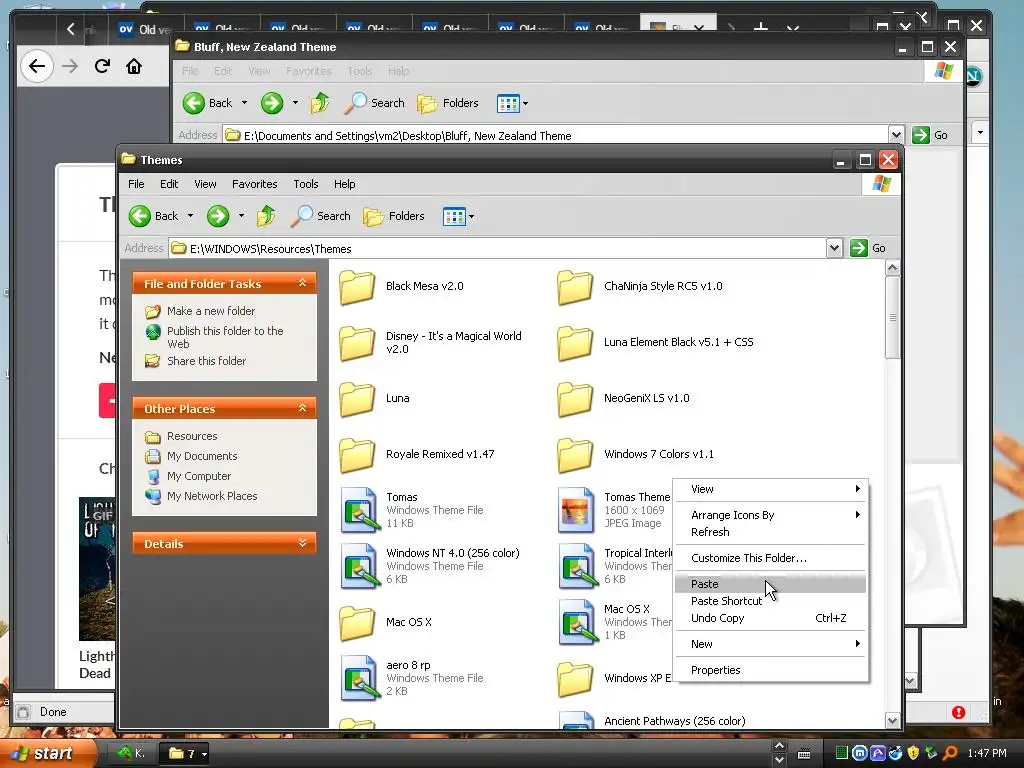Select the Luna folder icon
This screenshot has height=768, width=1024.
(x=357, y=398)
